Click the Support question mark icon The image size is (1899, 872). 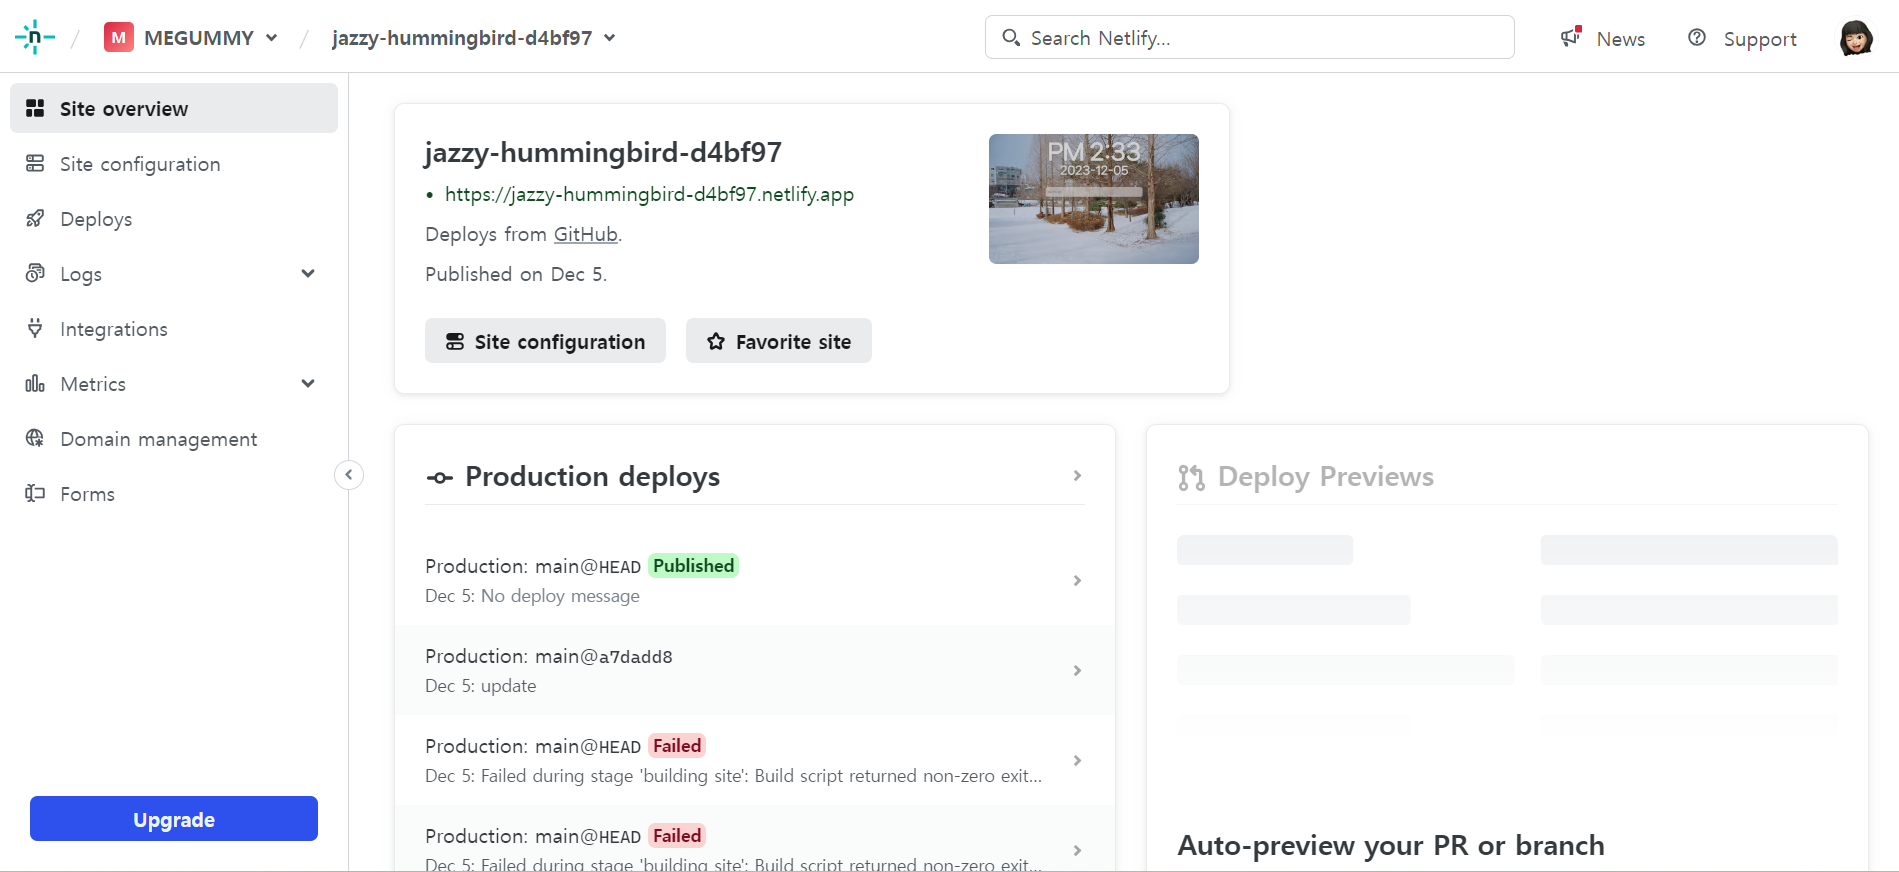pos(1697,37)
